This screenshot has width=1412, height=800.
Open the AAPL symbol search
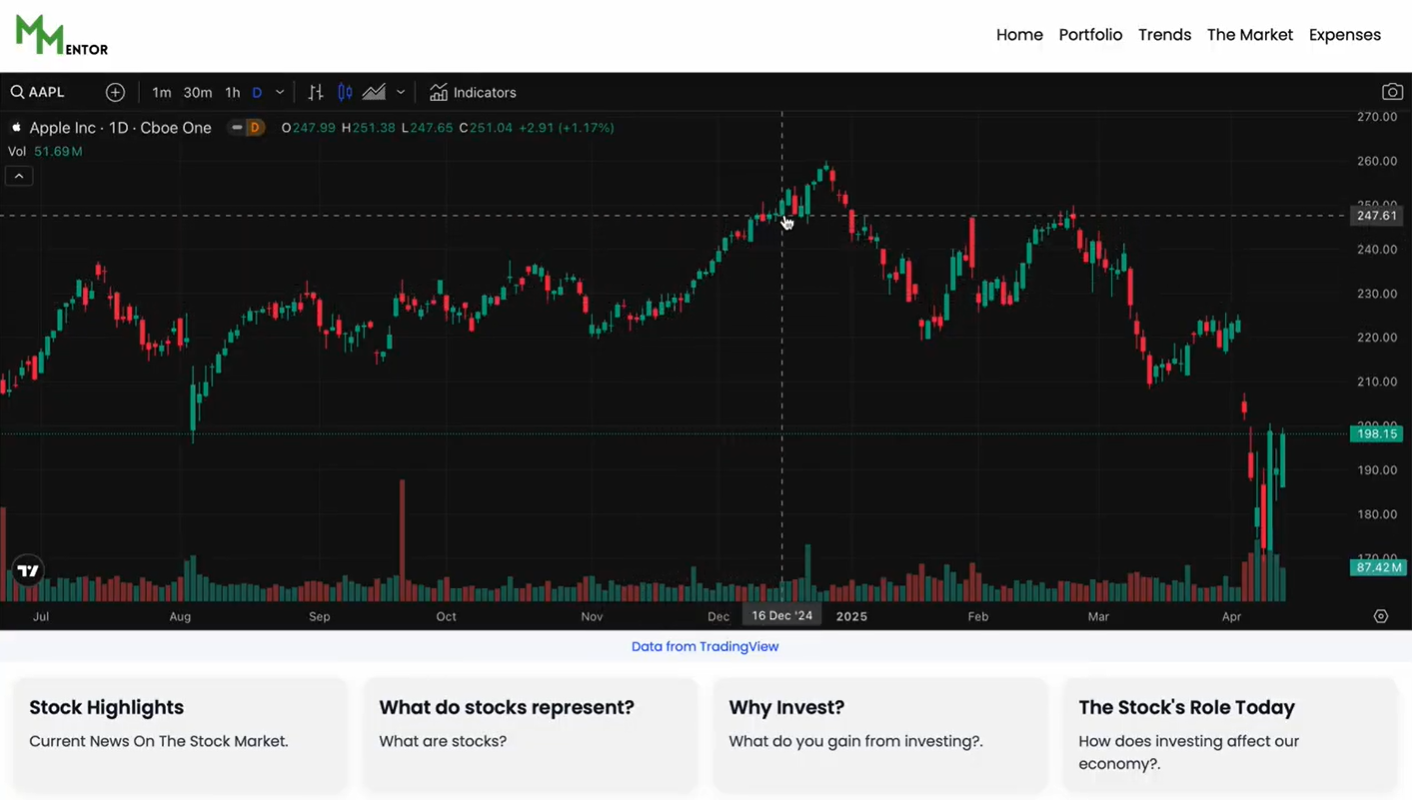pos(38,92)
